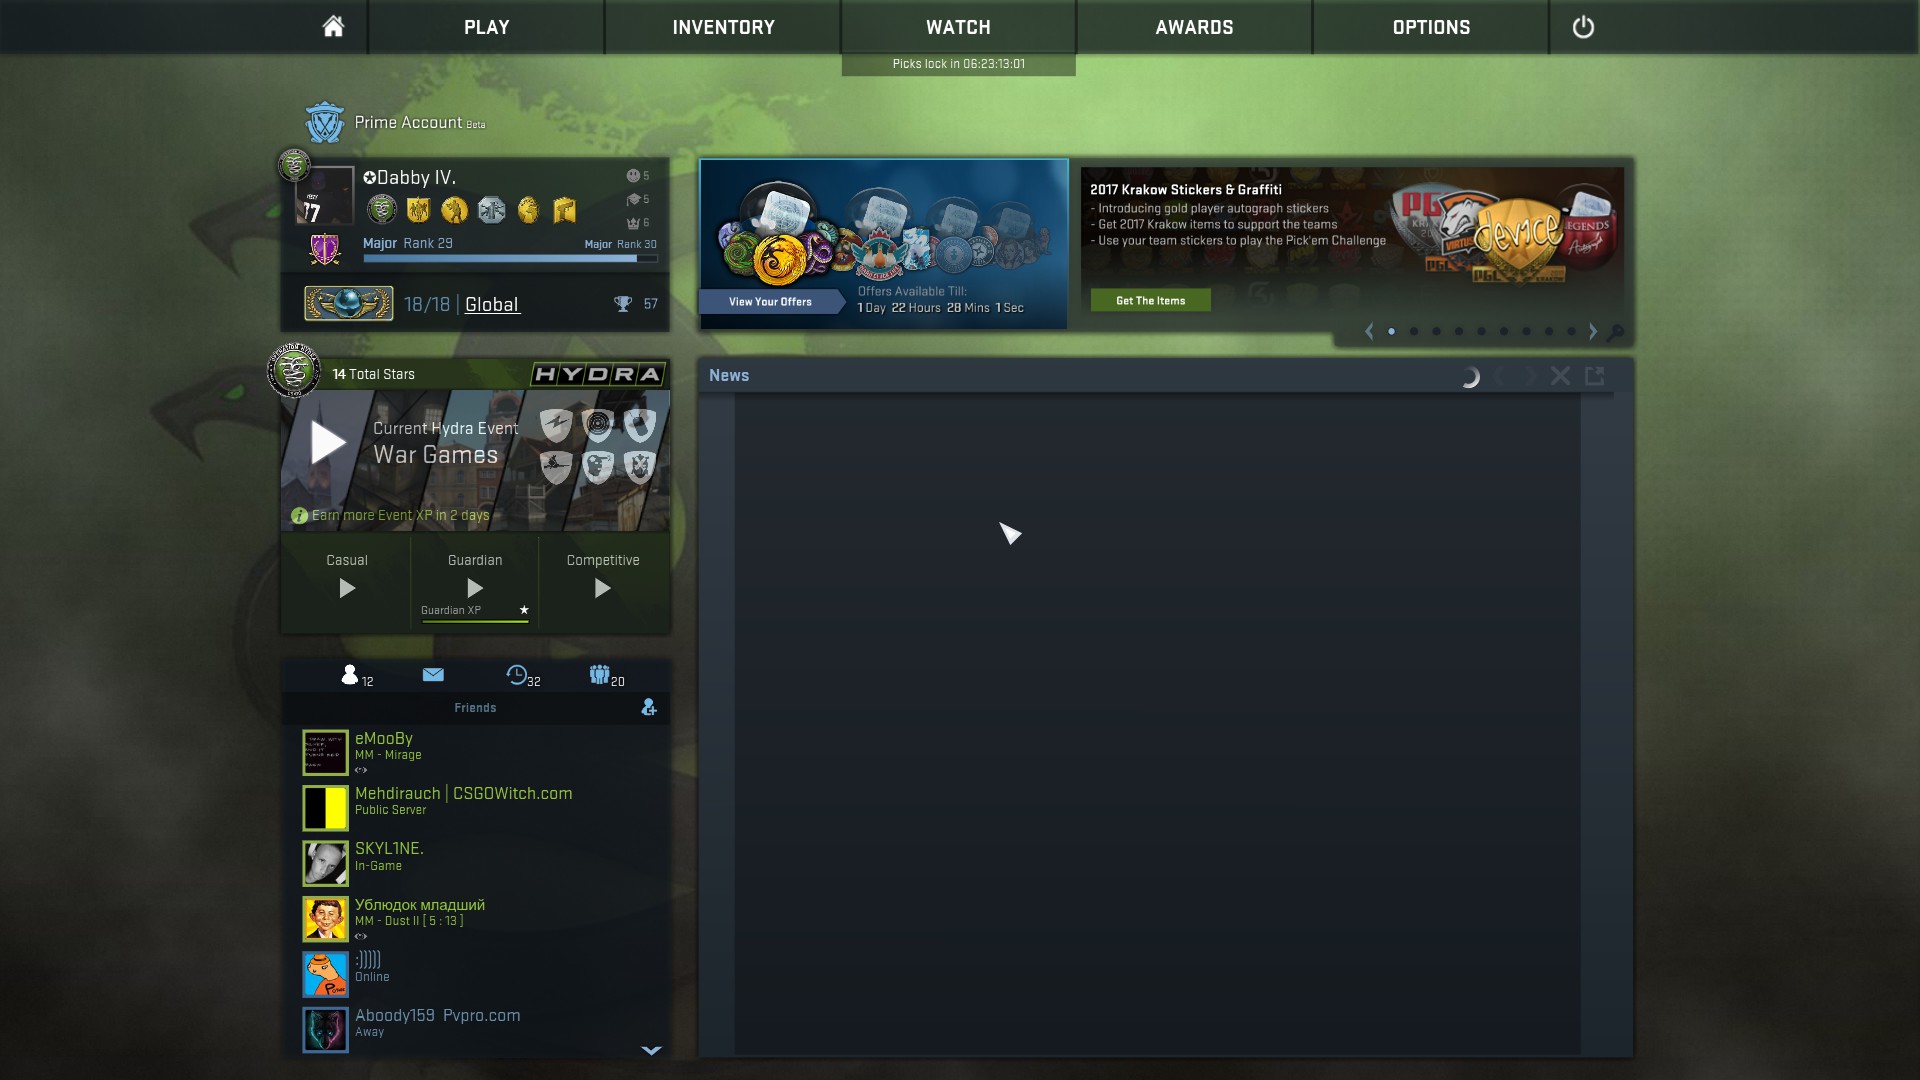Open the messages envelope icon
Image resolution: width=1920 pixels, height=1080 pixels.
tap(433, 675)
